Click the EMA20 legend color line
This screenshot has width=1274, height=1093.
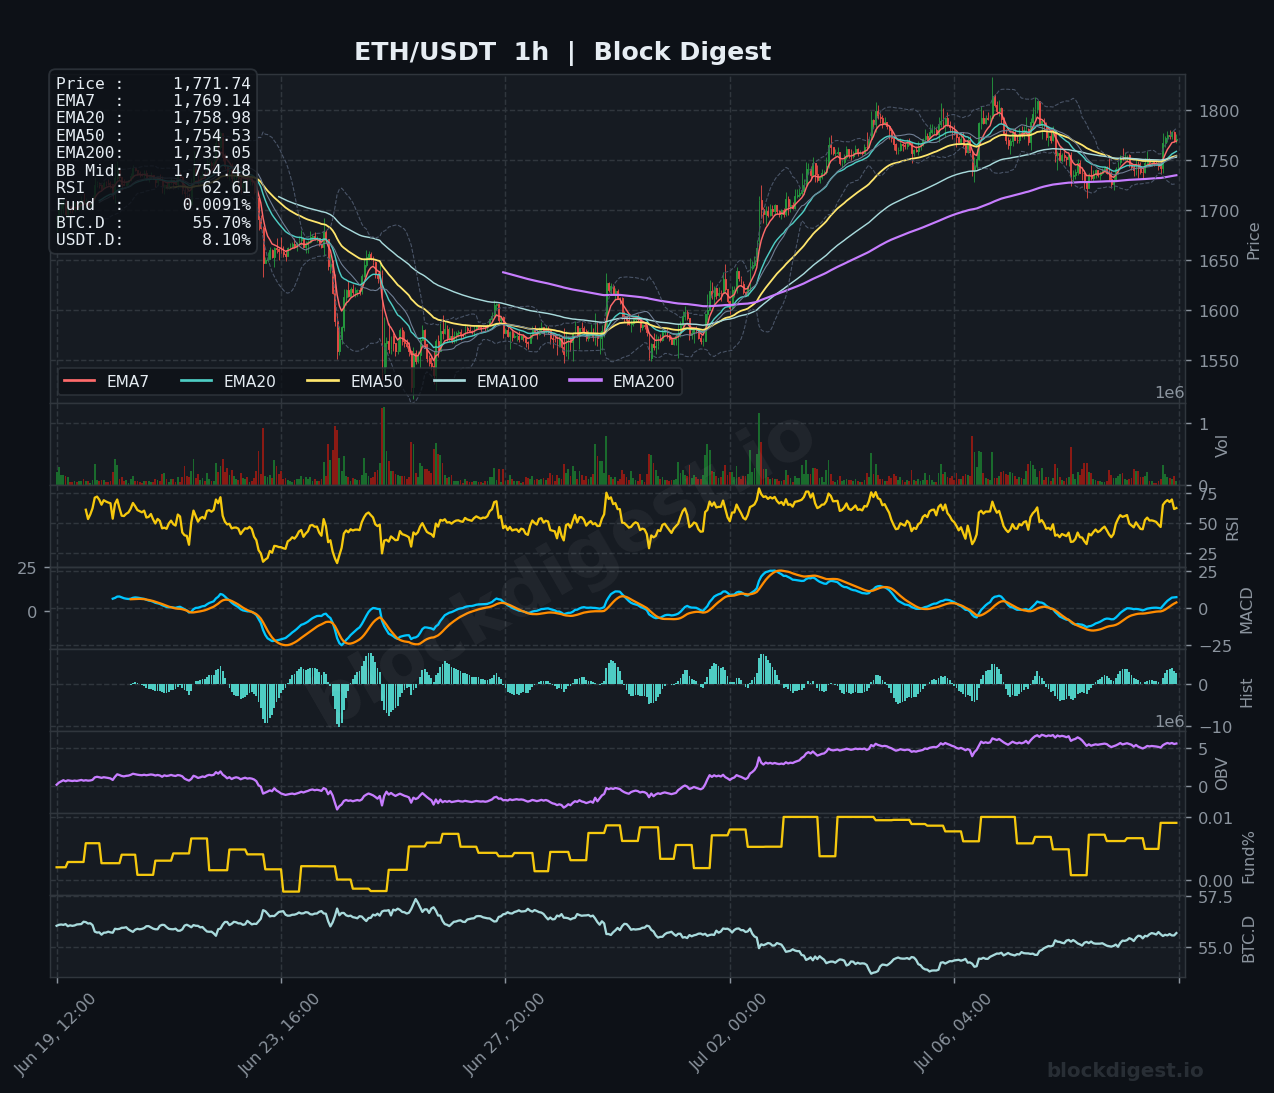[x=197, y=381]
